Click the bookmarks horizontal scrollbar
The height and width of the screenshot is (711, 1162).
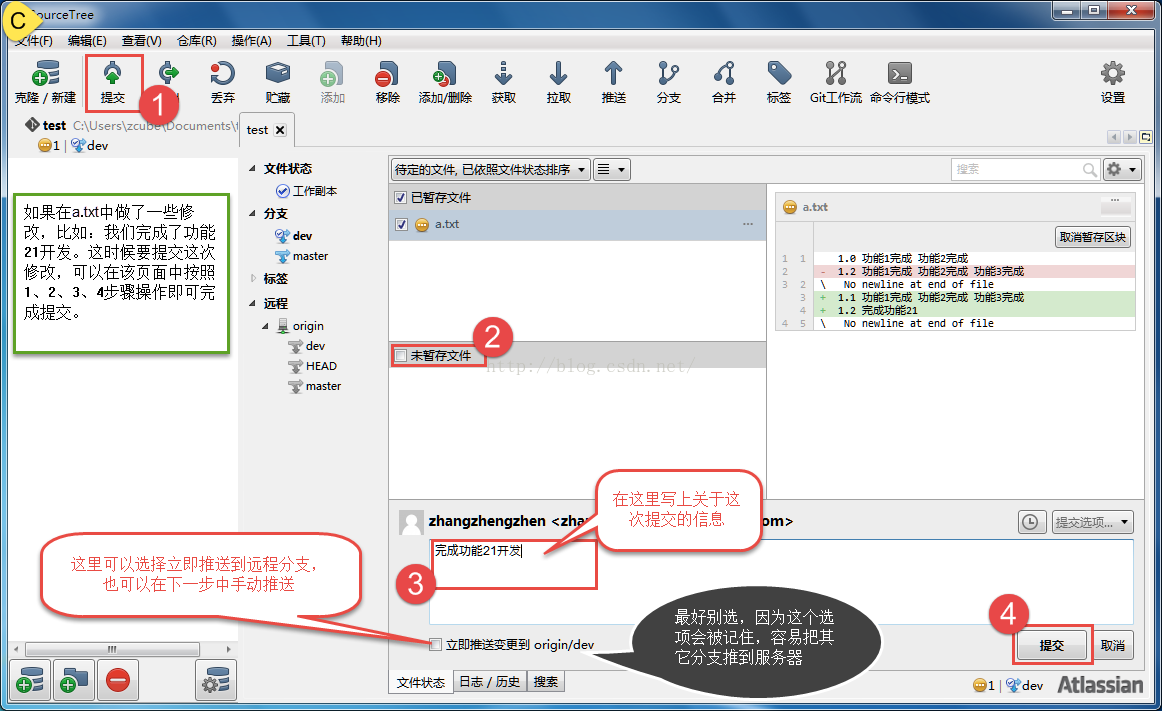click(113, 649)
